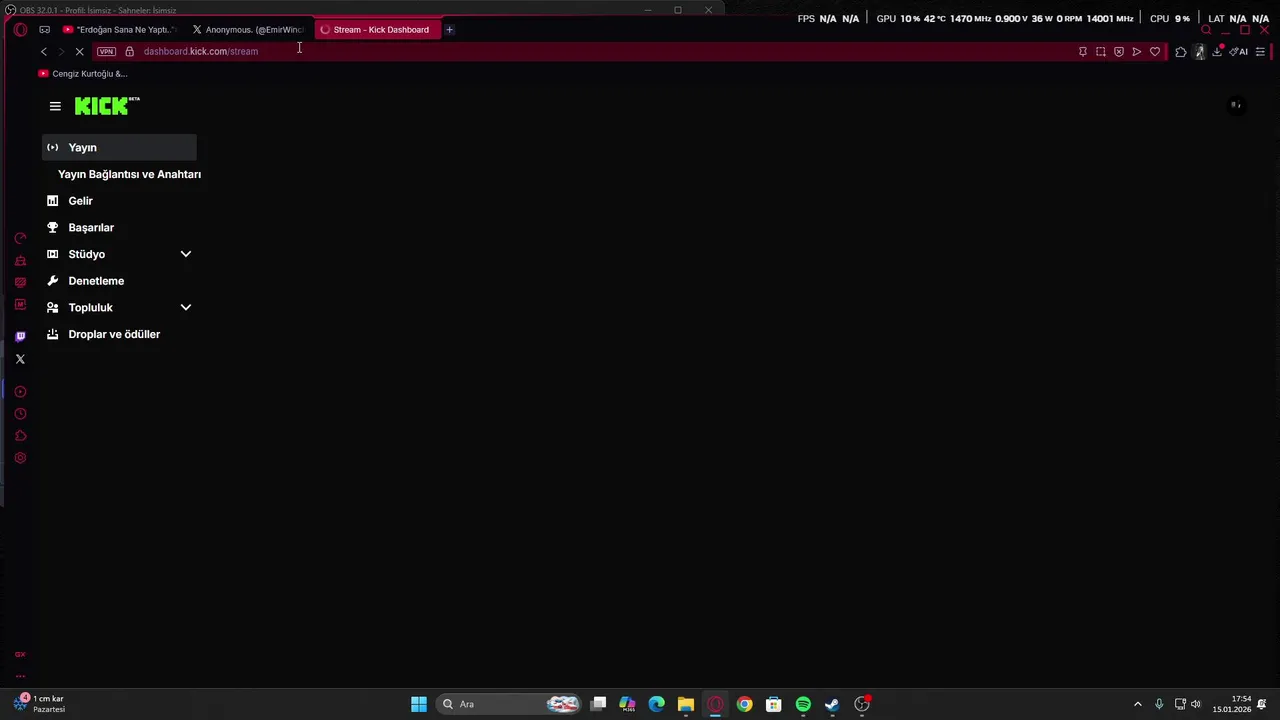
Task: Open the GX Control speedometer sidebar icon
Action: pos(20,238)
